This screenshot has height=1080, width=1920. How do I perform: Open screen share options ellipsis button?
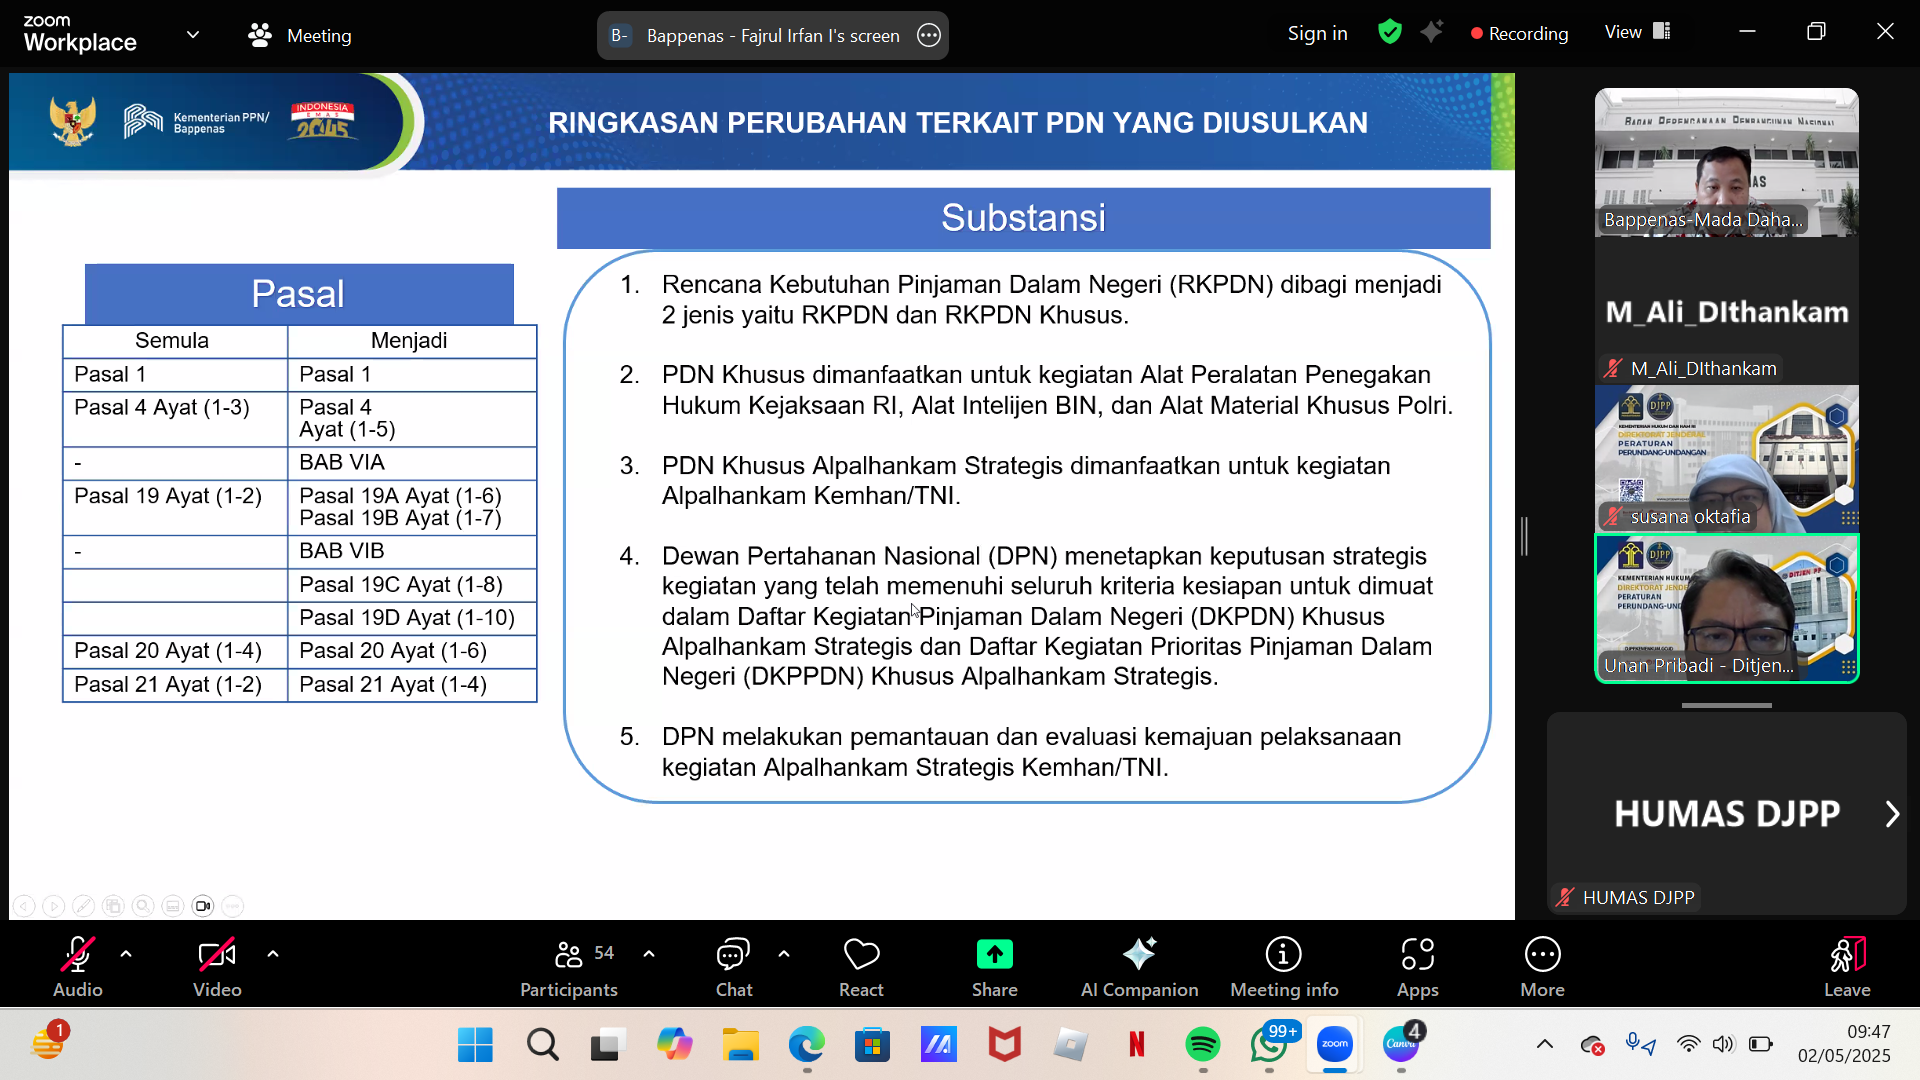(x=929, y=35)
